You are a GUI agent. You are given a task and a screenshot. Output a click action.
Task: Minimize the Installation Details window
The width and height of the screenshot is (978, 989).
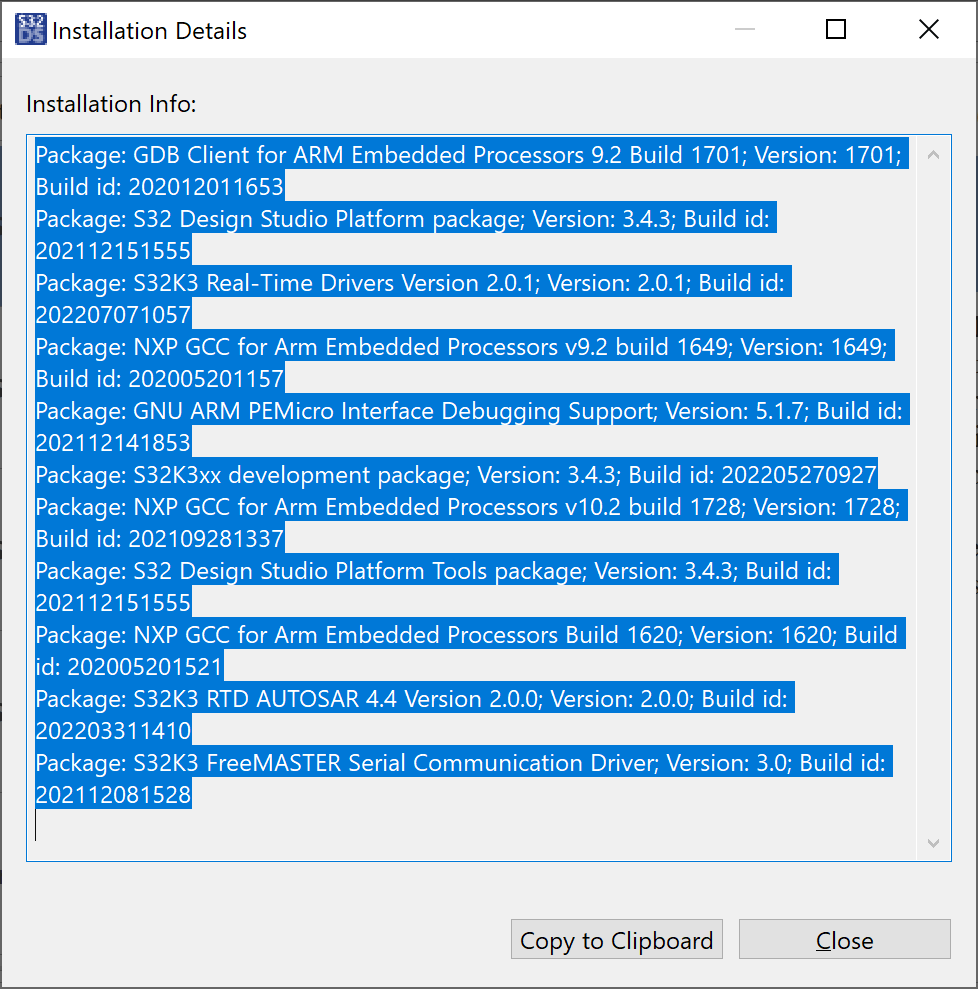click(x=745, y=29)
